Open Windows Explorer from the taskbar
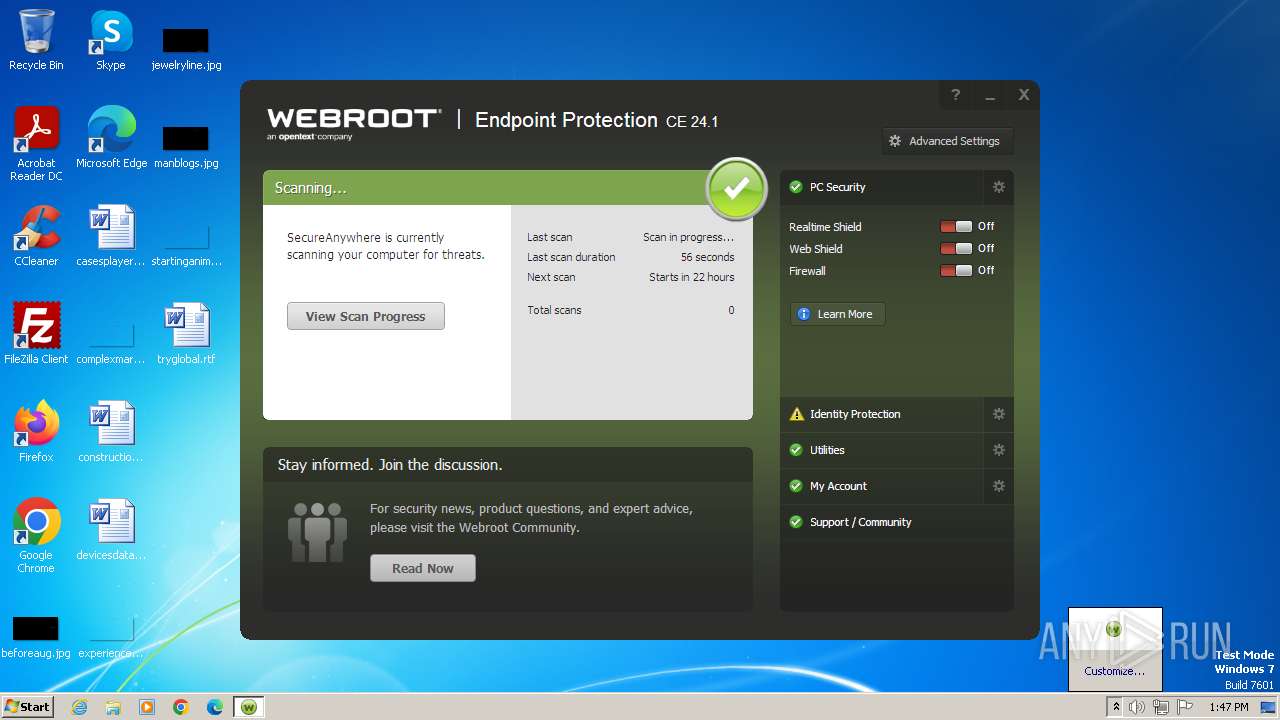The width and height of the screenshot is (1280, 720). pos(113,707)
